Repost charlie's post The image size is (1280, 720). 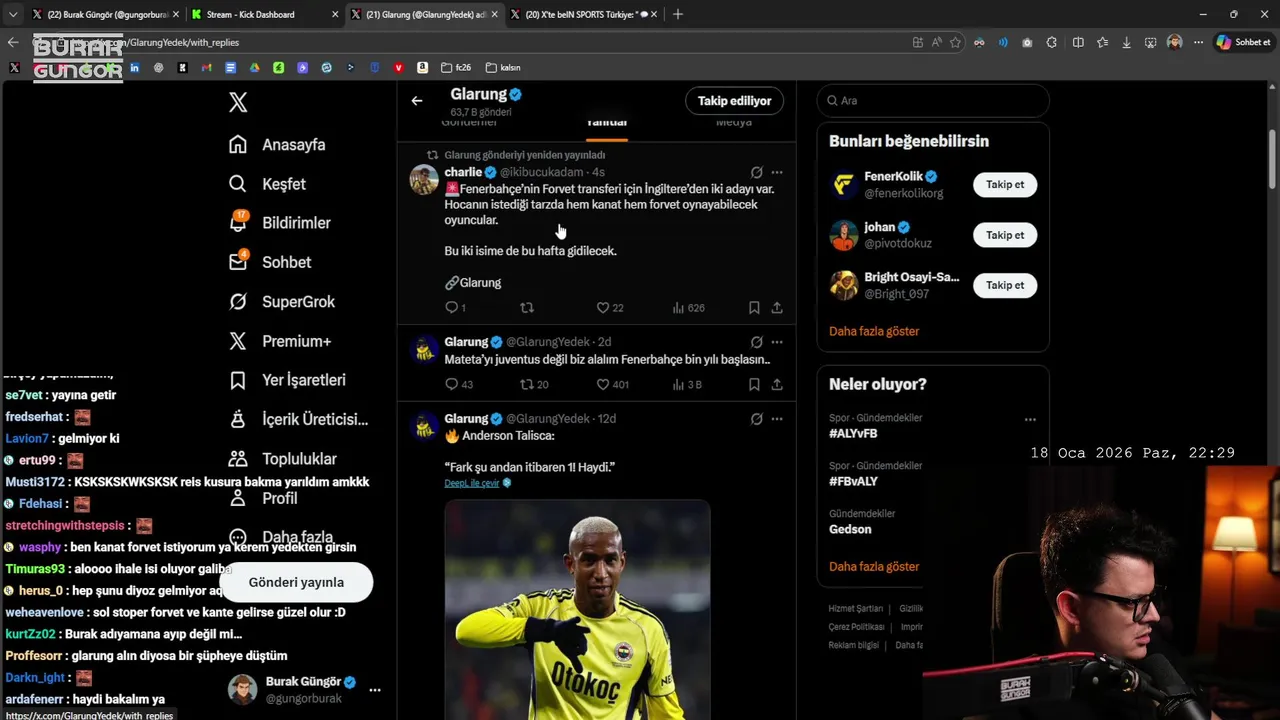click(527, 308)
